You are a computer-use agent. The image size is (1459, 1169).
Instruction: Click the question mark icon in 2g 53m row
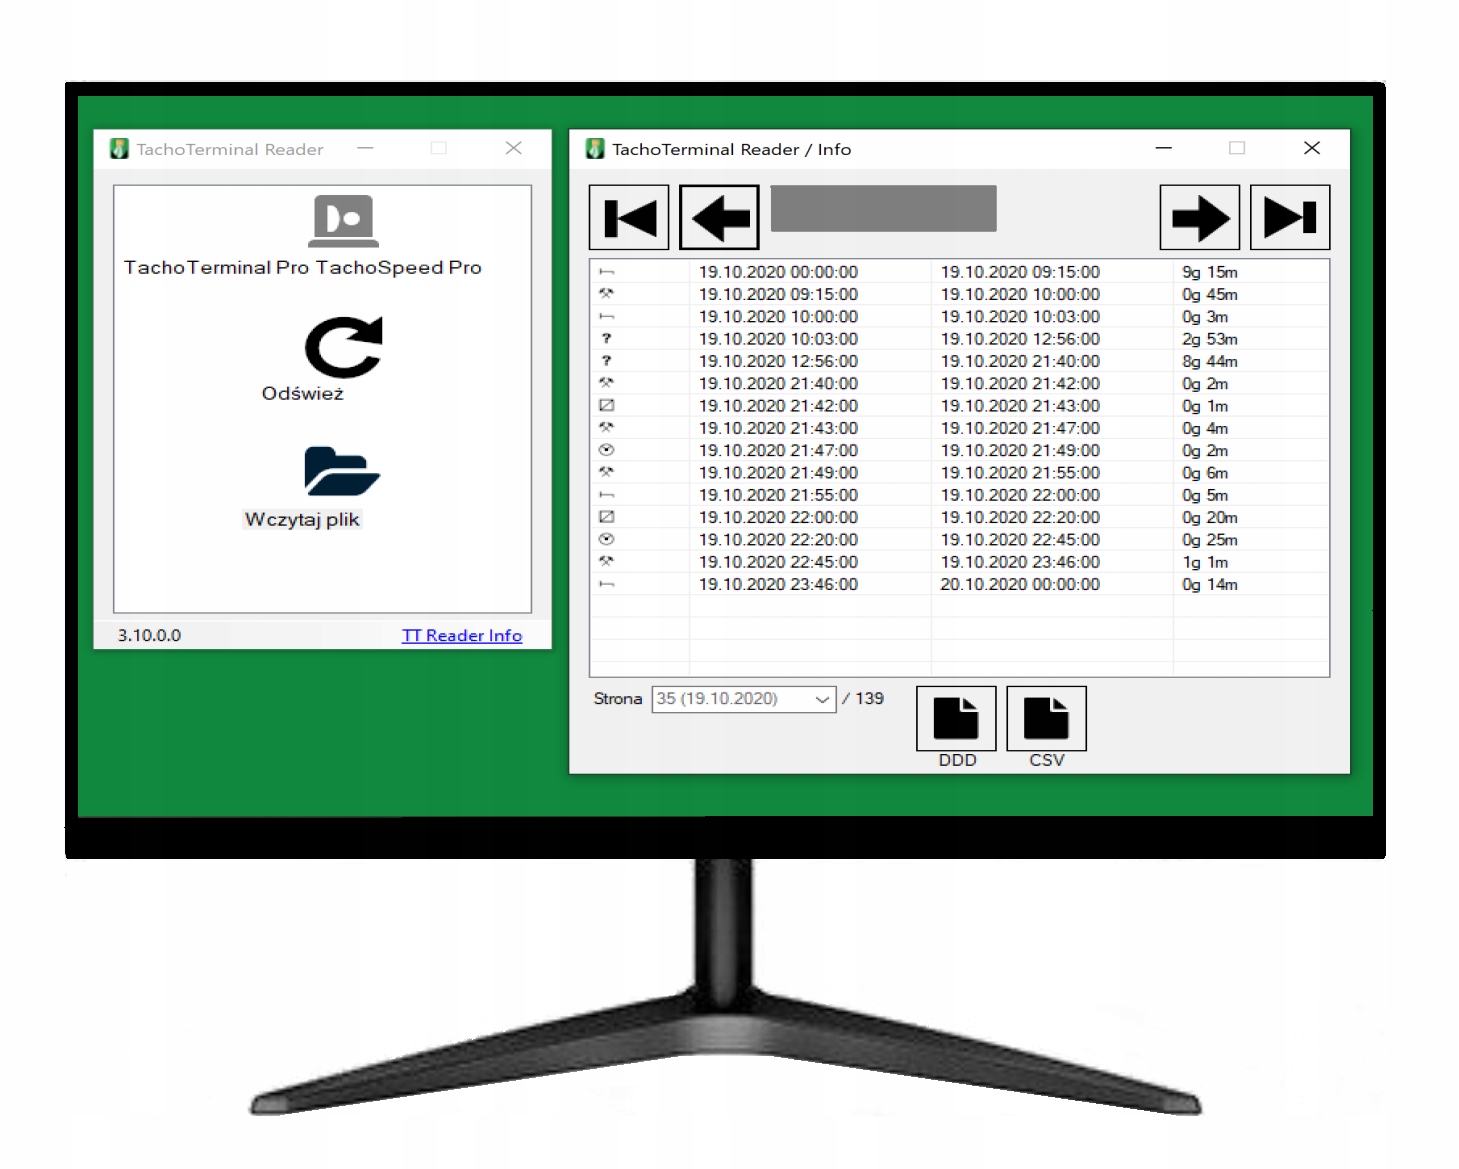(606, 339)
